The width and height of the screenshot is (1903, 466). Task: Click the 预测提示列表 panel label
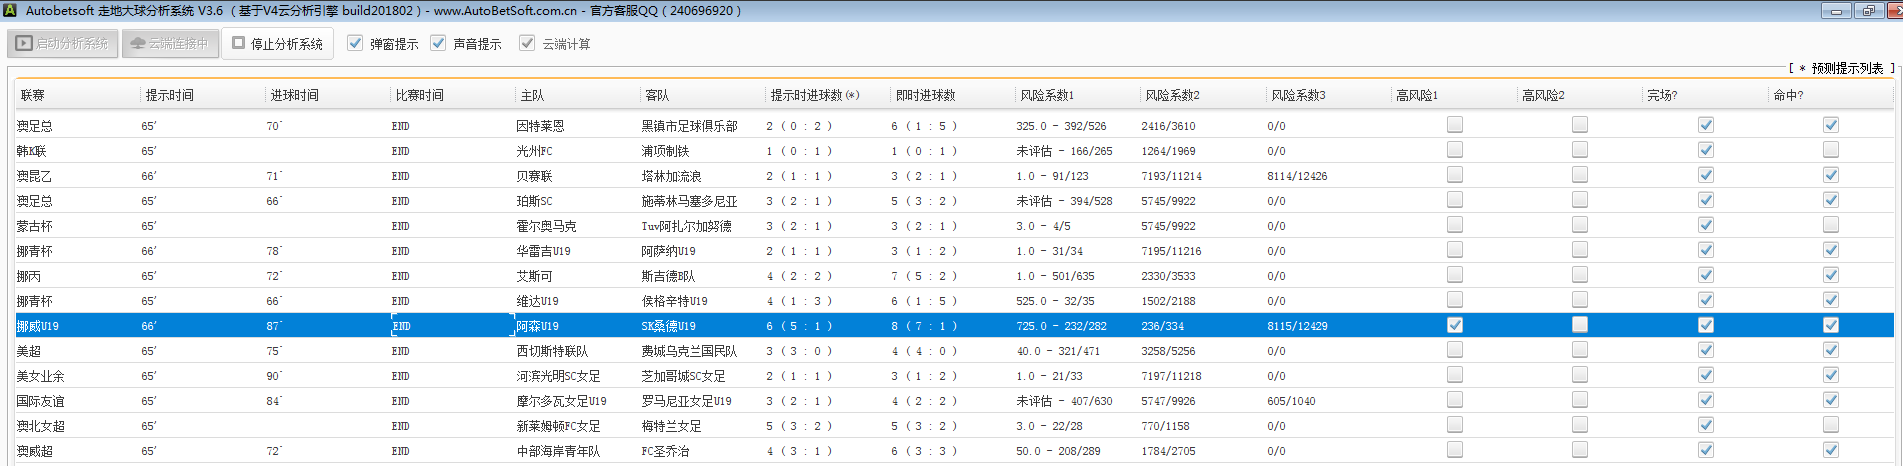tap(1846, 69)
